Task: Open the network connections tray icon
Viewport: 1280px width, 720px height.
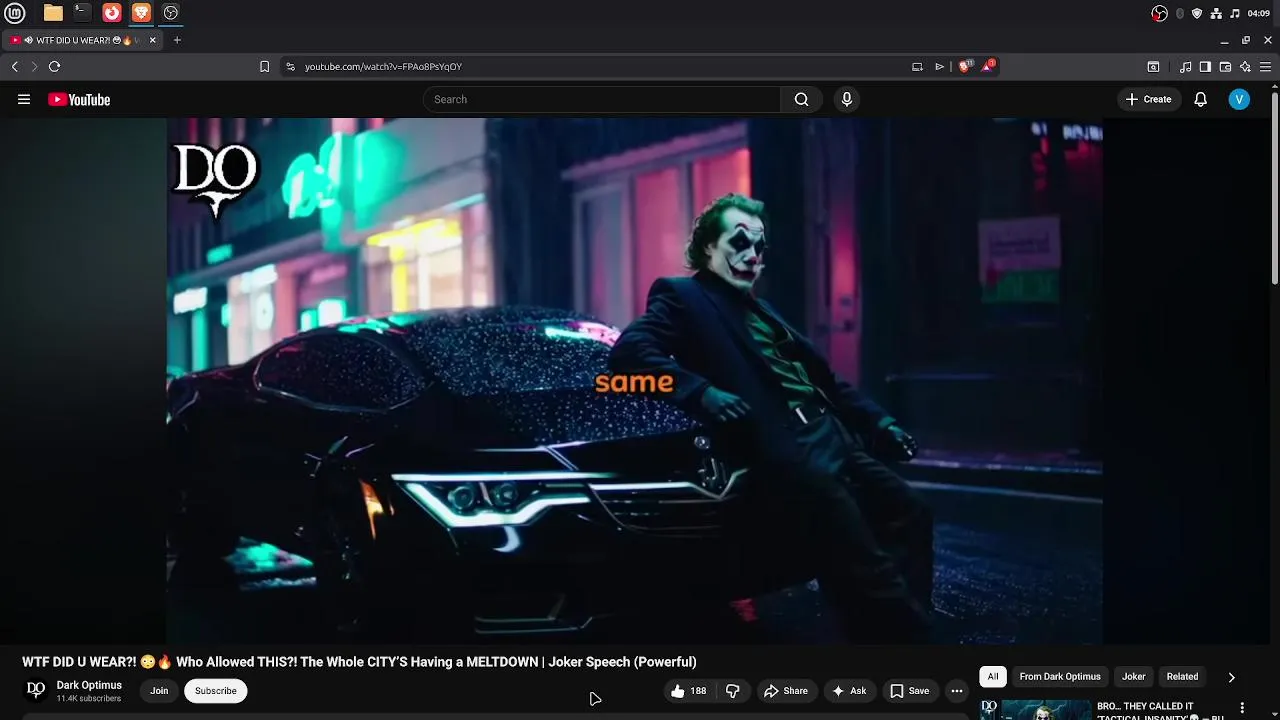Action: pyautogui.click(x=1216, y=13)
